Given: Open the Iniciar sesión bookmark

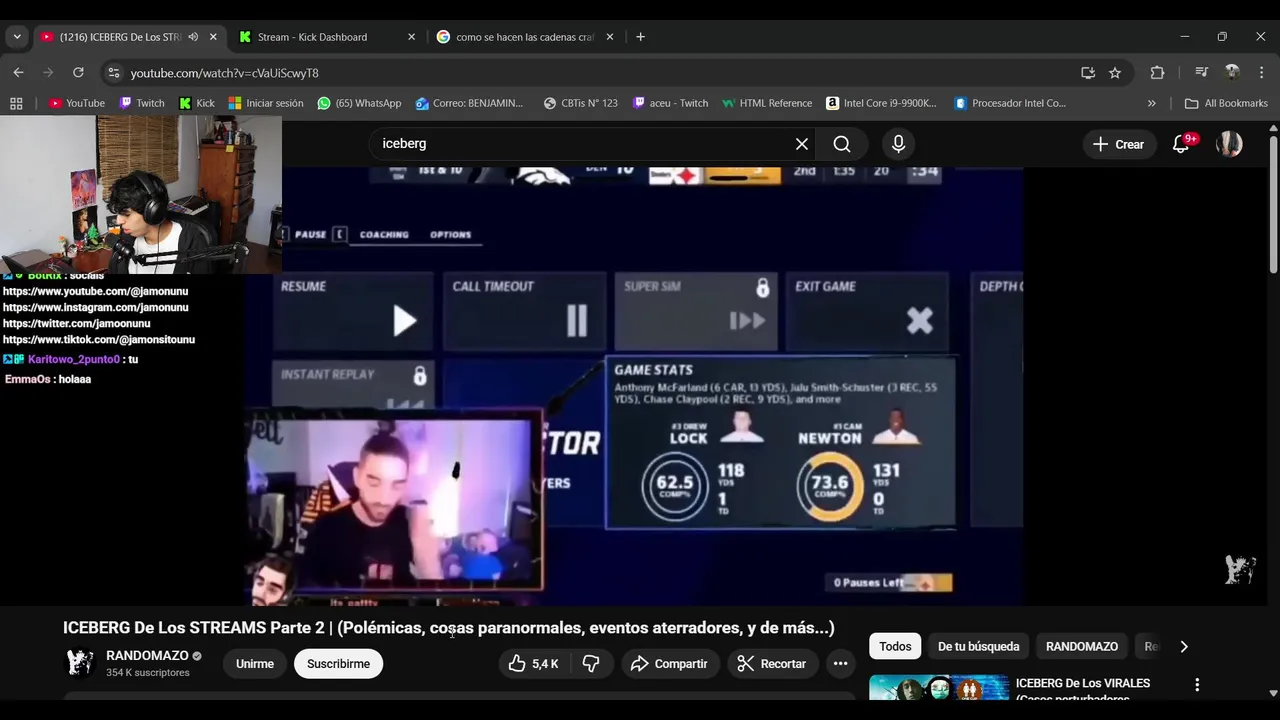Looking at the screenshot, I should coord(266,103).
